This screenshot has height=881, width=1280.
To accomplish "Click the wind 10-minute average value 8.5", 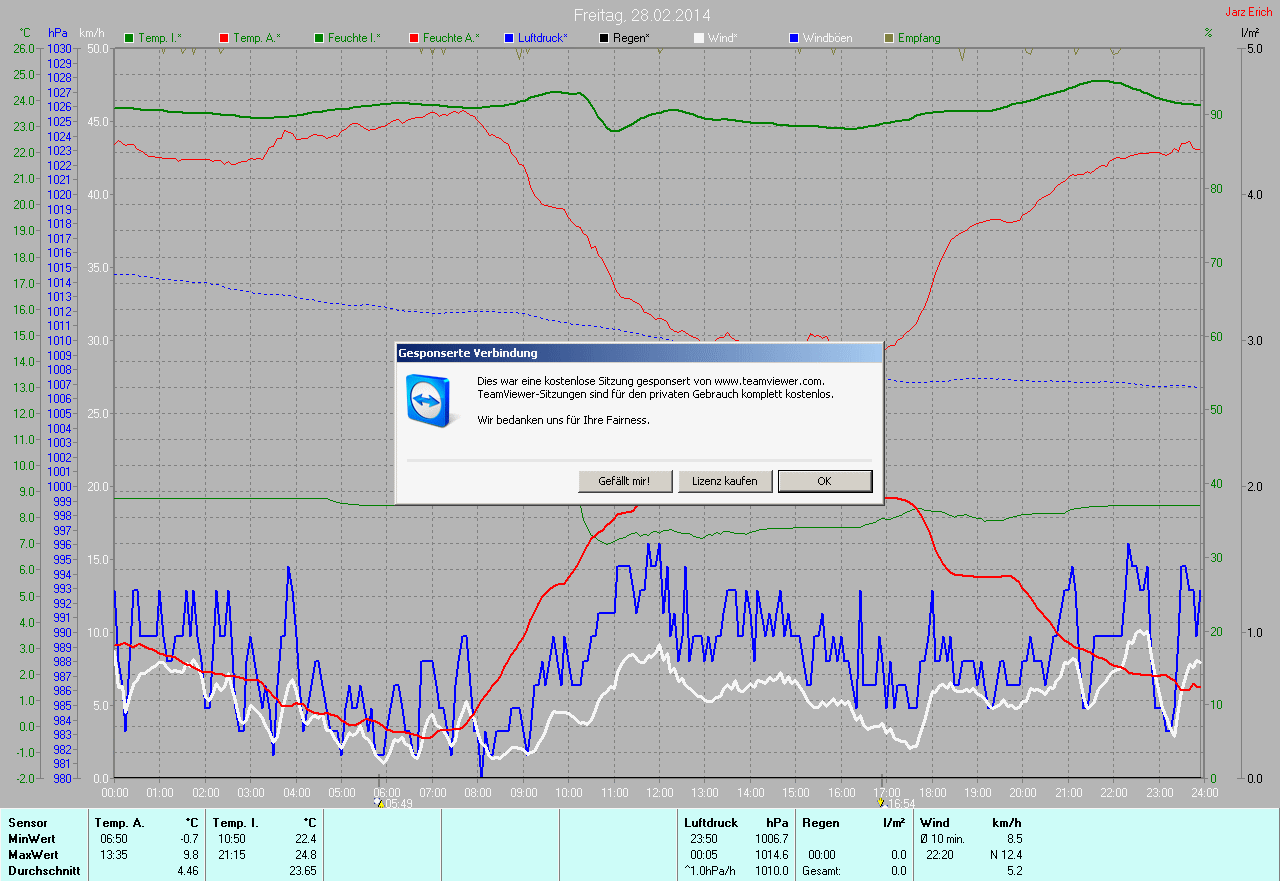I will point(1013,839).
